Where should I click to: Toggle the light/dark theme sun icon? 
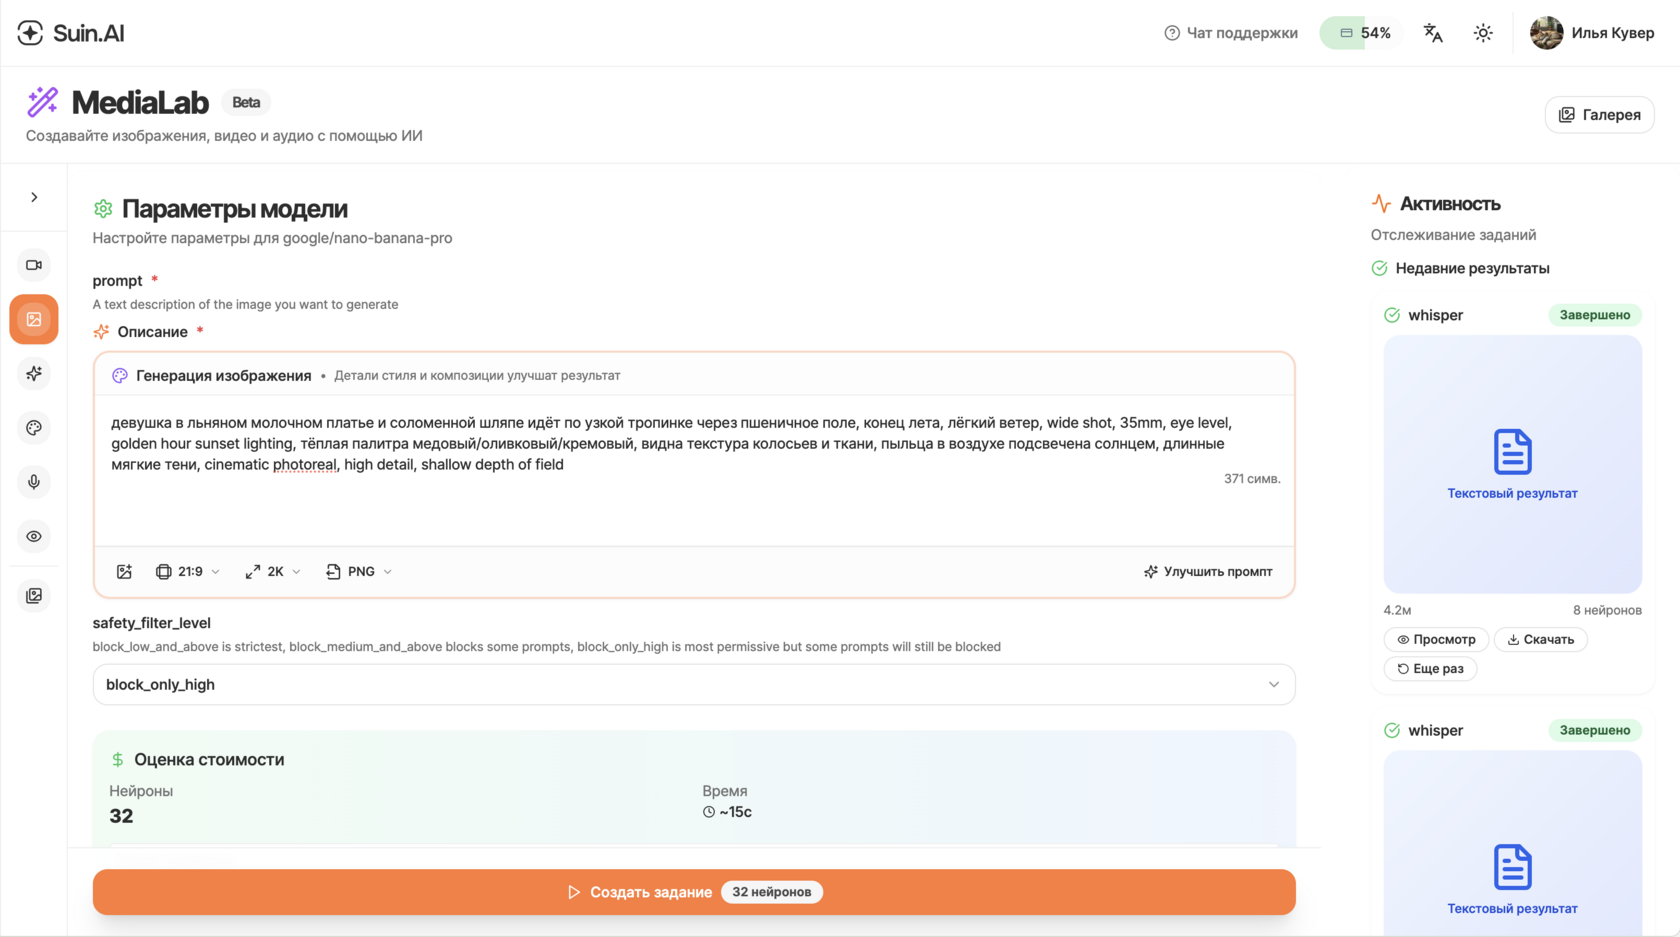[1483, 33]
